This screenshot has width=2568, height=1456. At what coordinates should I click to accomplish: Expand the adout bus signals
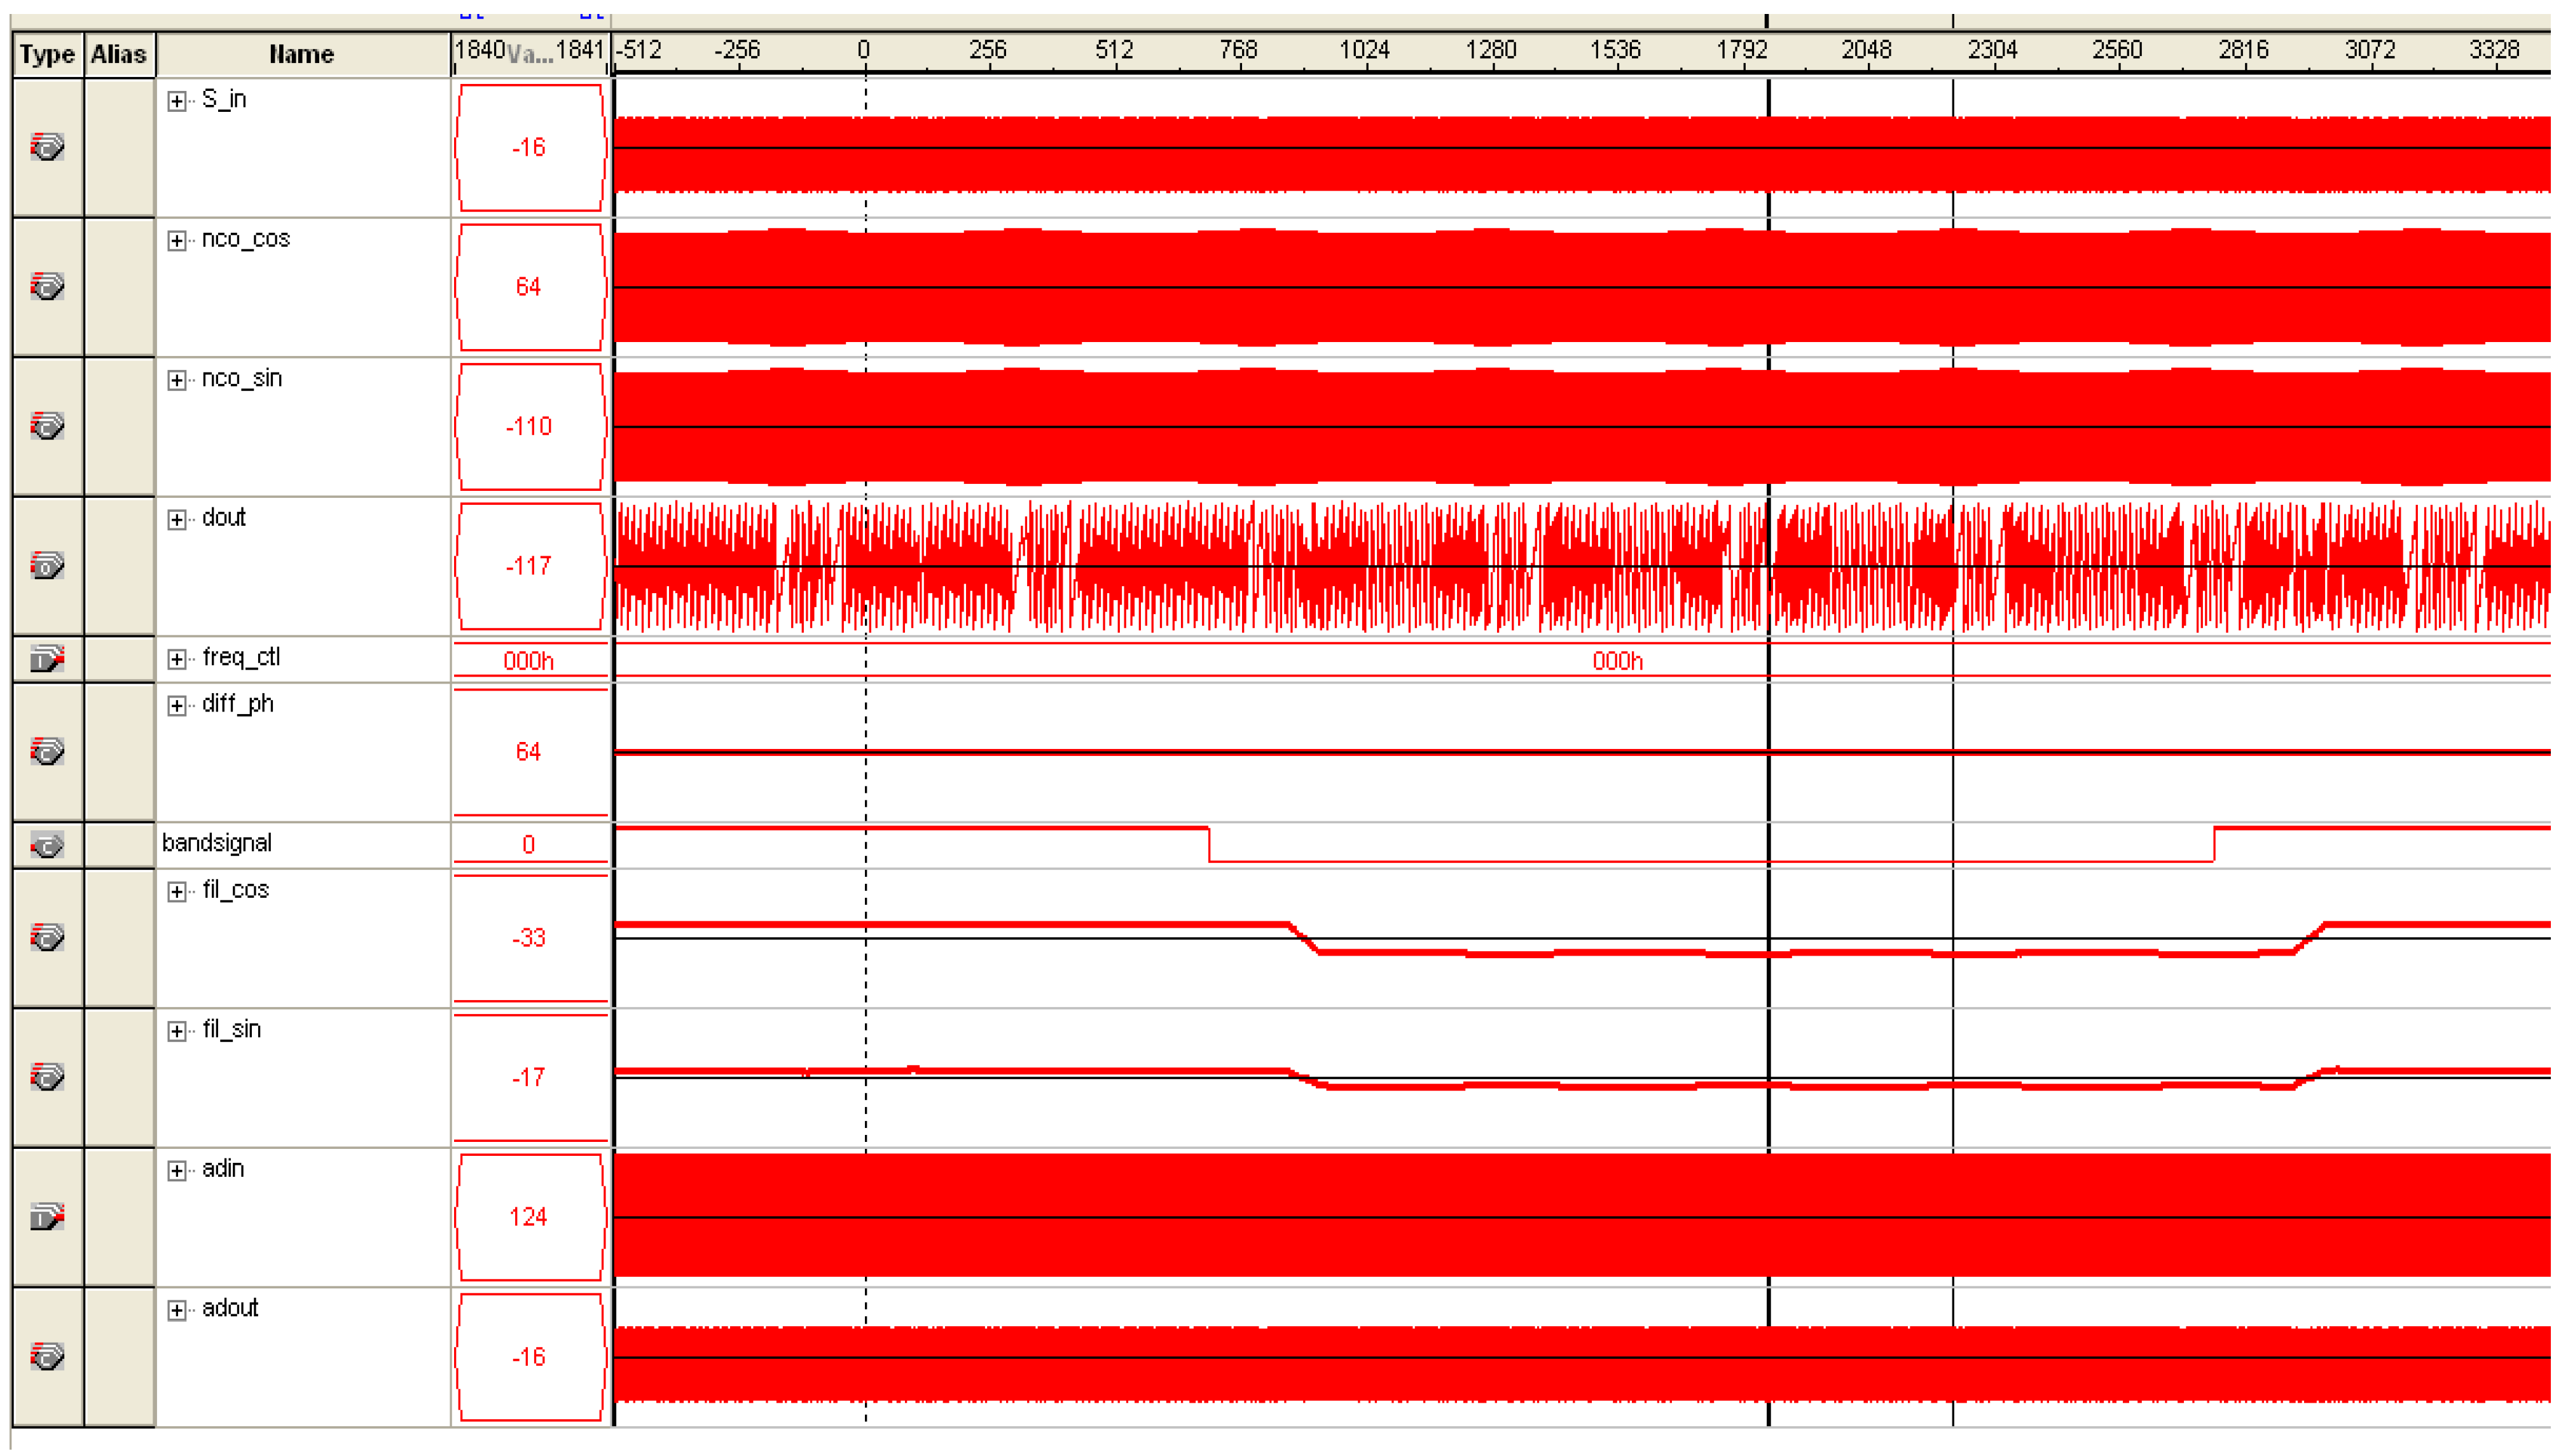[177, 1310]
